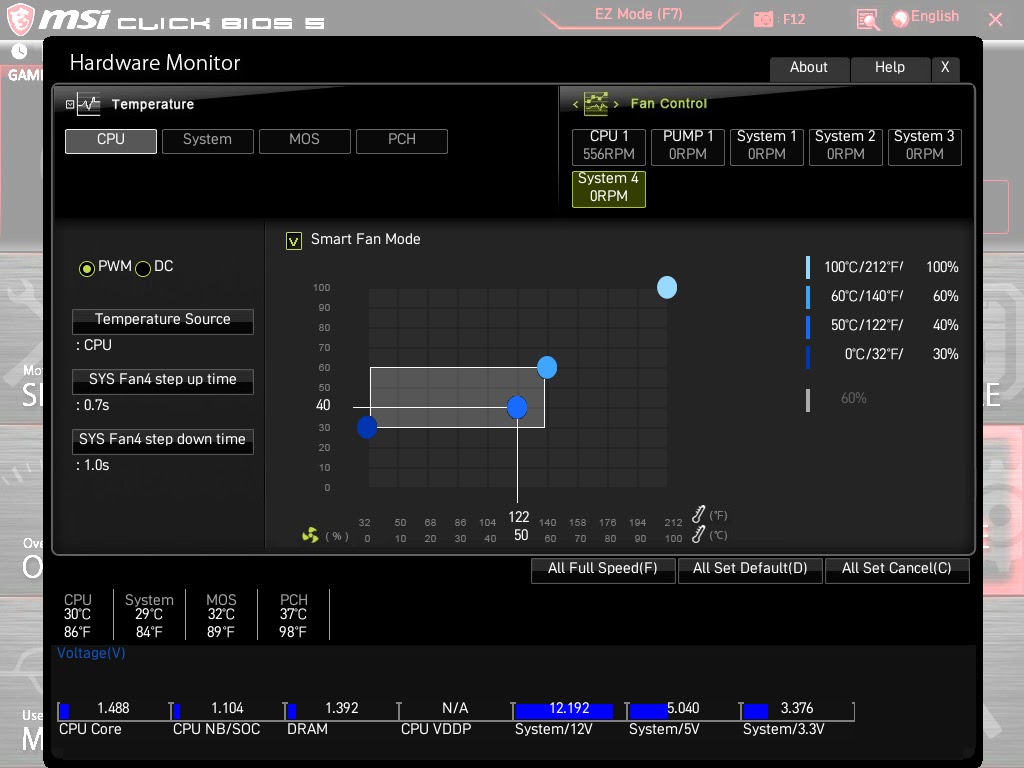Select the System temperature tab
The width and height of the screenshot is (1024, 768).
pos(208,140)
